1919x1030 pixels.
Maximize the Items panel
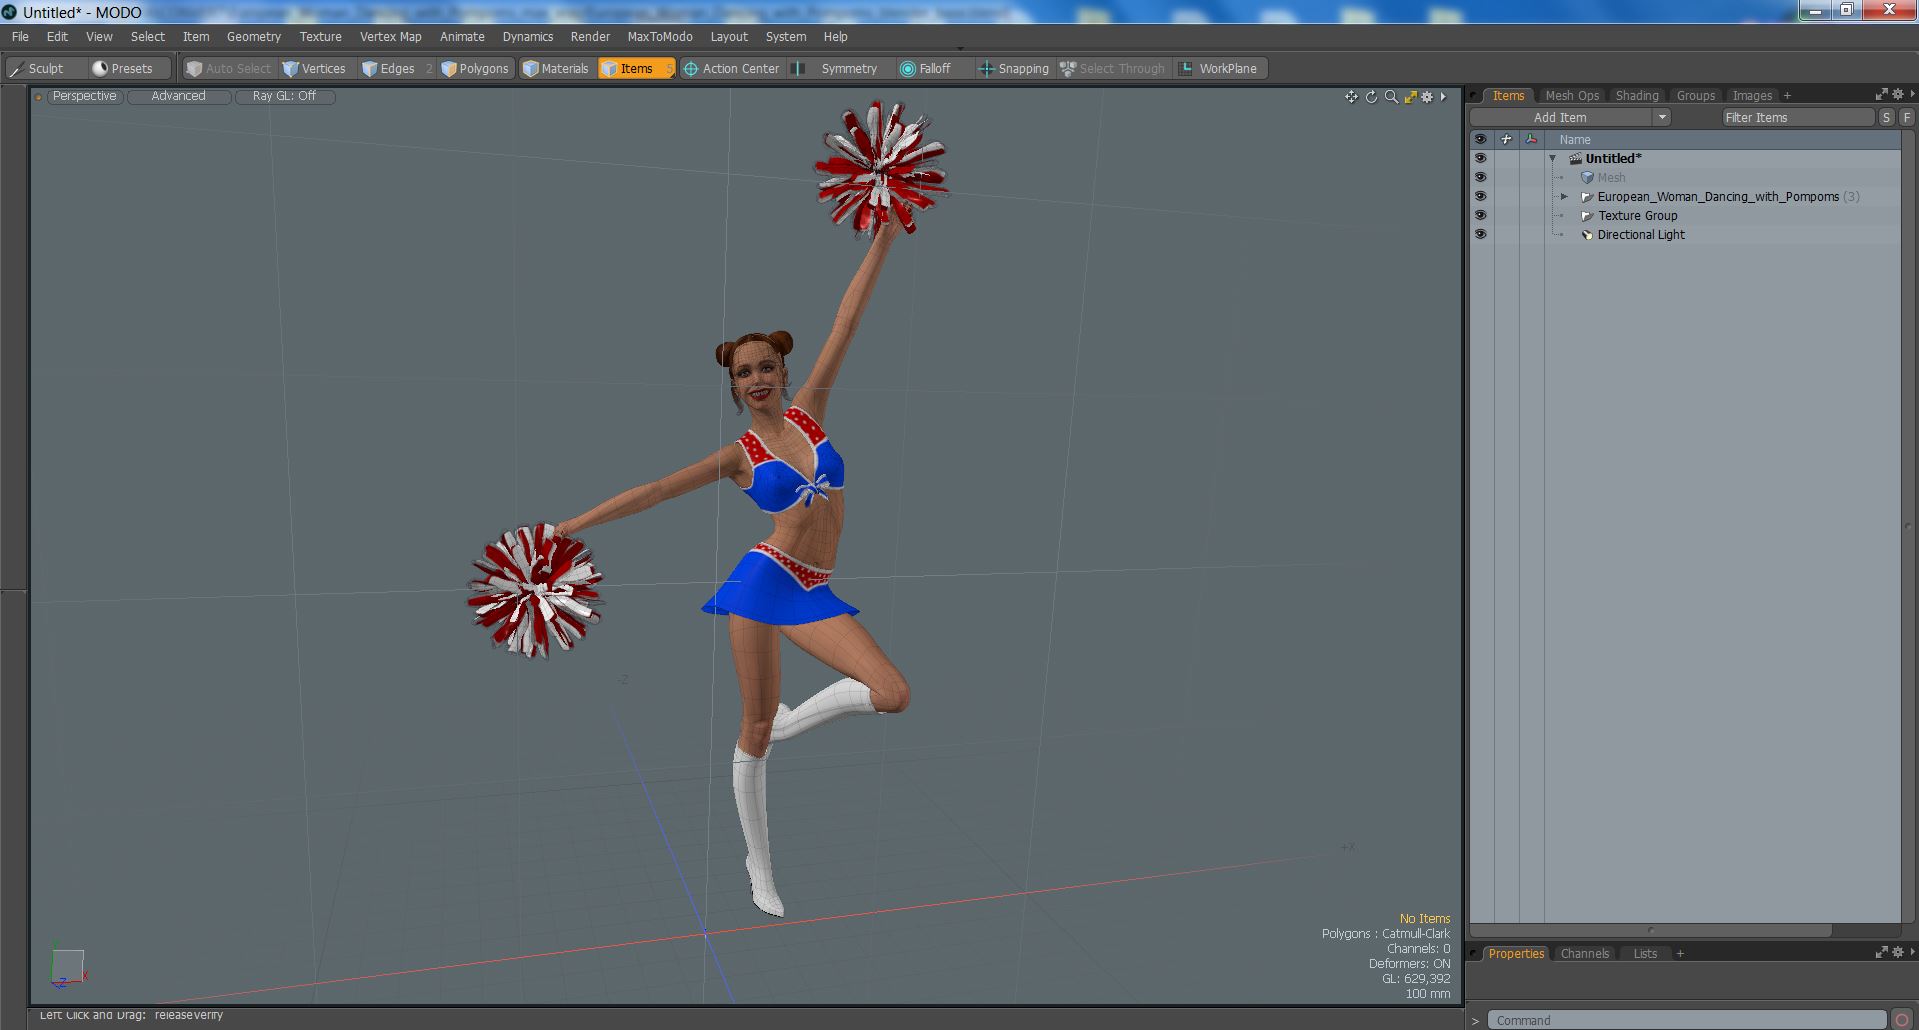click(1881, 94)
